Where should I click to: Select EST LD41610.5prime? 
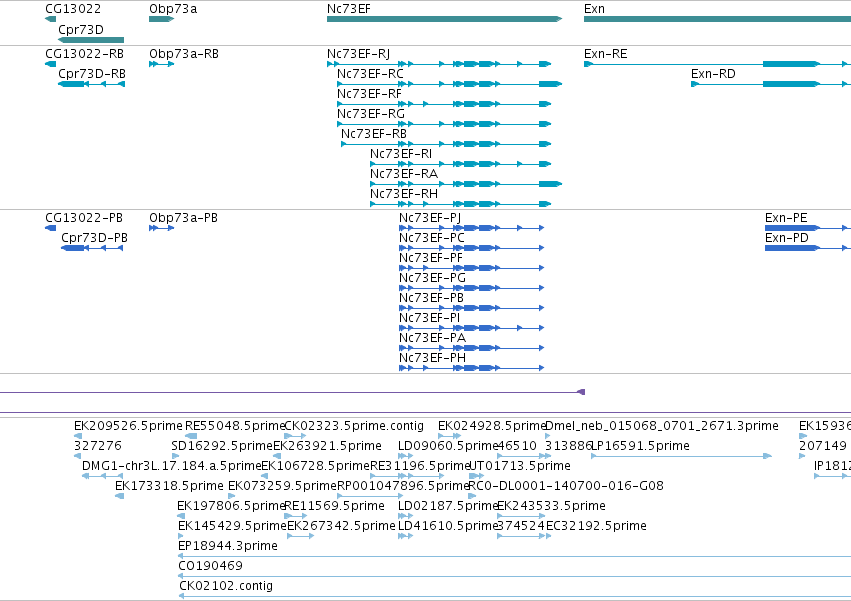click(x=405, y=536)
